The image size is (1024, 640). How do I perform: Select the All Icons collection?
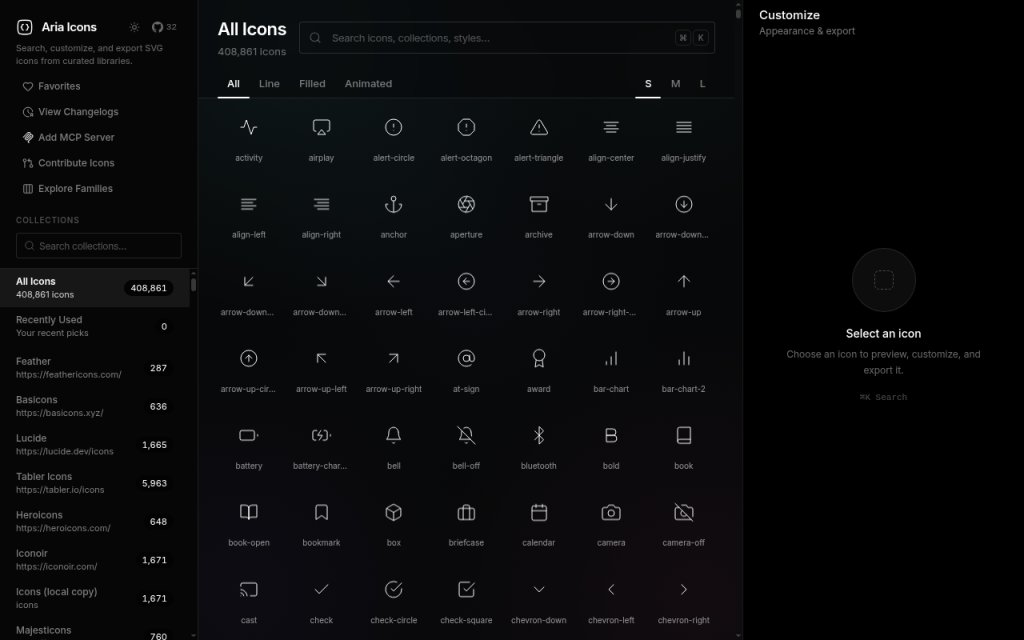pyautogui.click(x=95, y=287)
